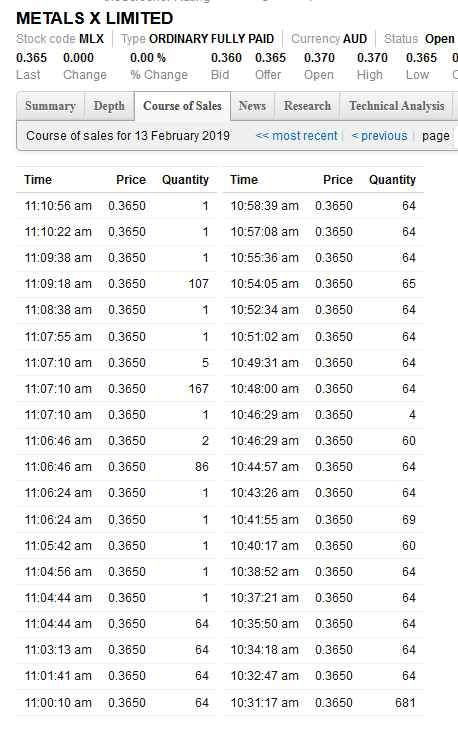Select the 10:32:47 am trade time
This screenshot has width=458, height=729.
point(265,676)
